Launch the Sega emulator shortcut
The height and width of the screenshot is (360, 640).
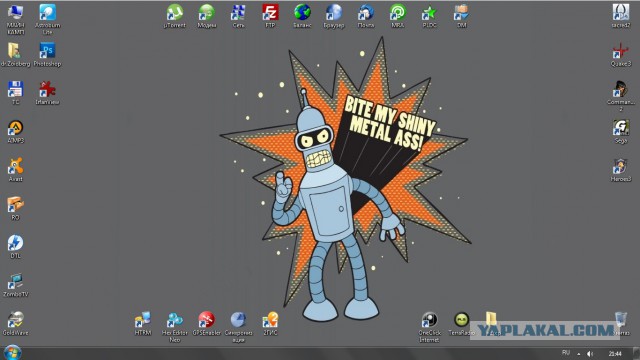[x=621, y=127]
